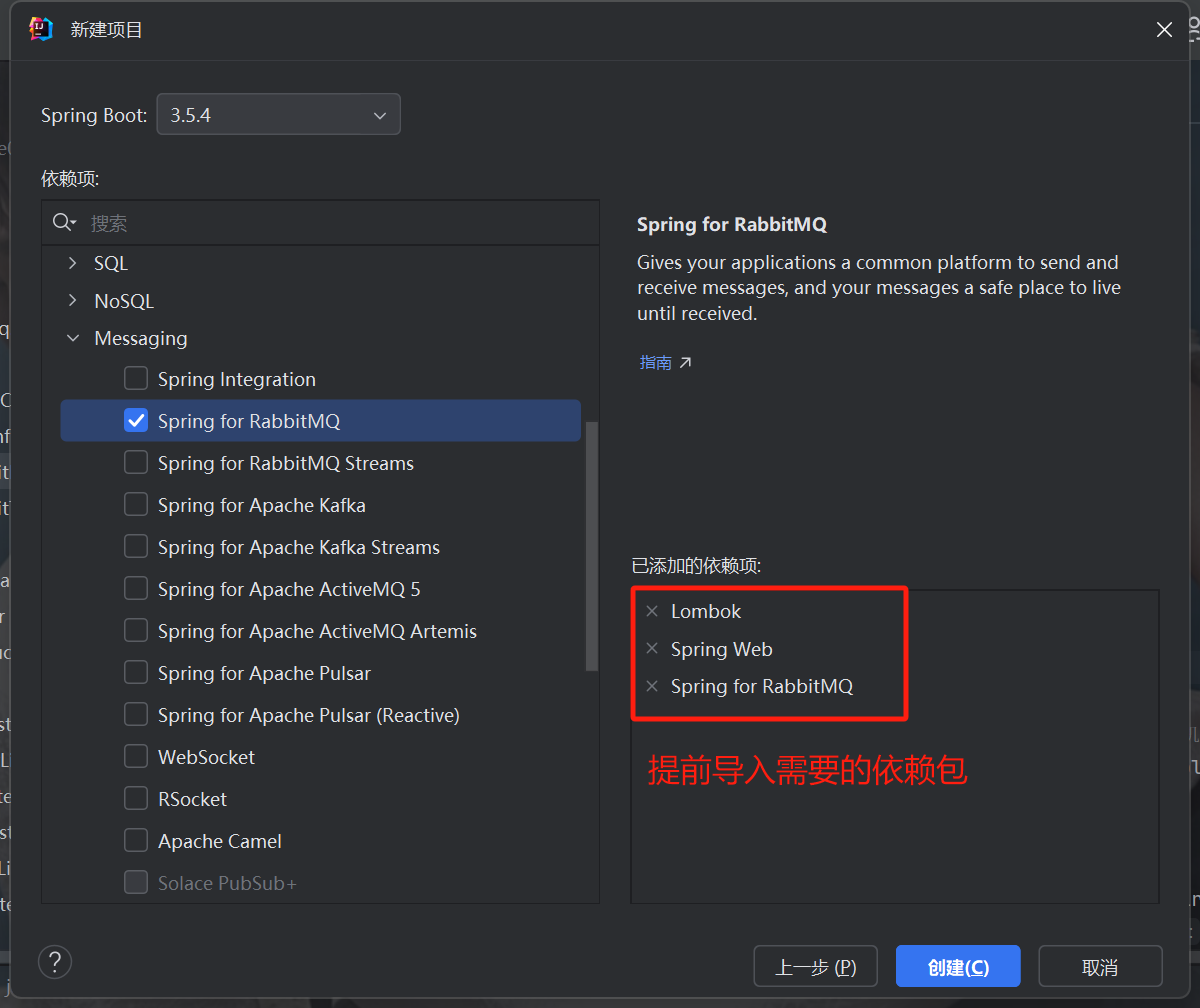The height and width of the screenshot is (1008, 1200).
Task: Open the 指南 guide link
Action: coord(656,362)
